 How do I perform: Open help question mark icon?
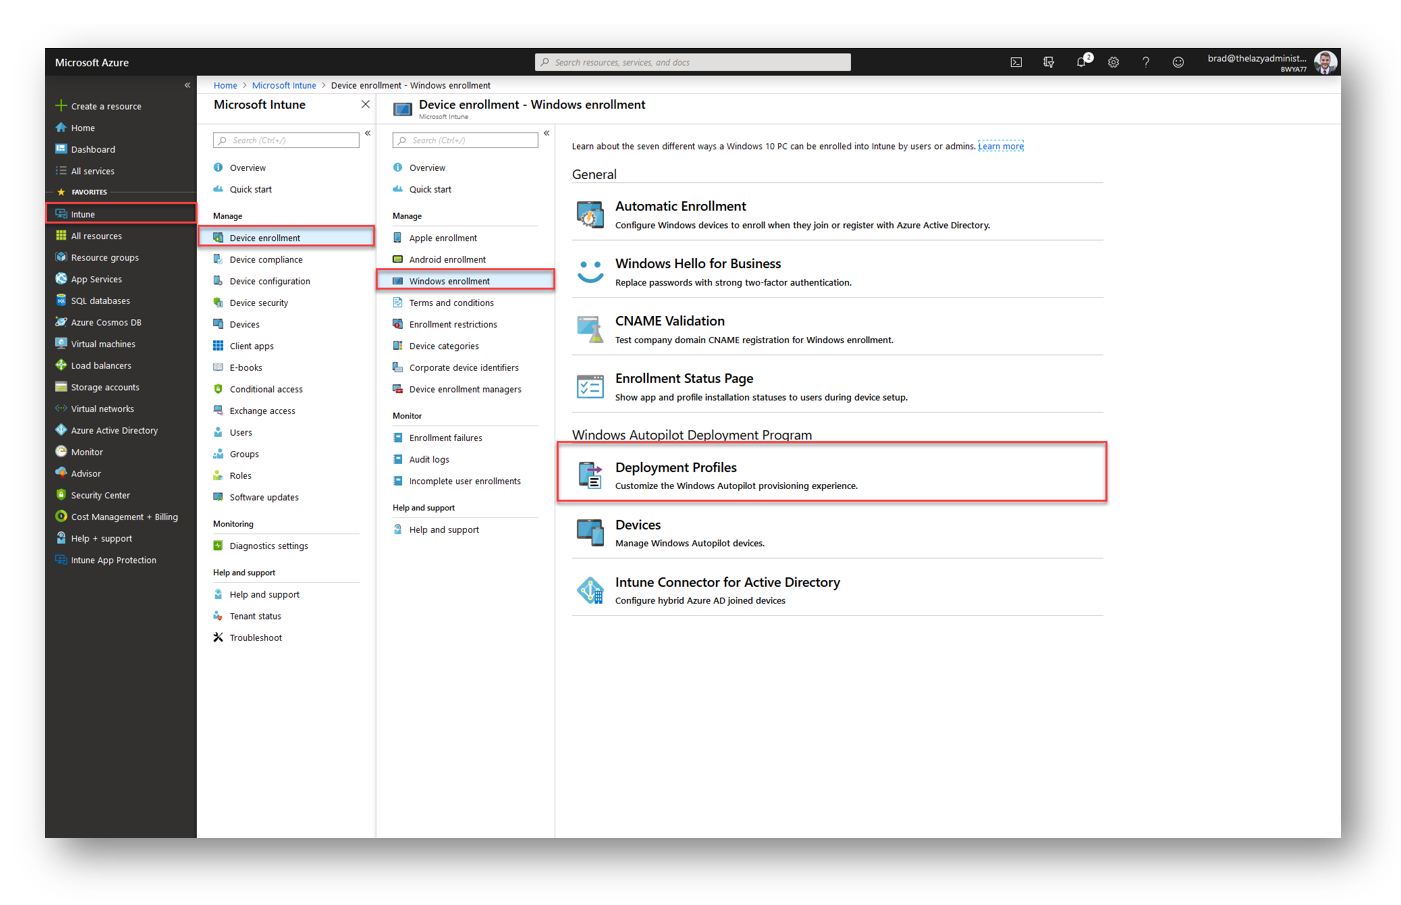(1146, 62)
